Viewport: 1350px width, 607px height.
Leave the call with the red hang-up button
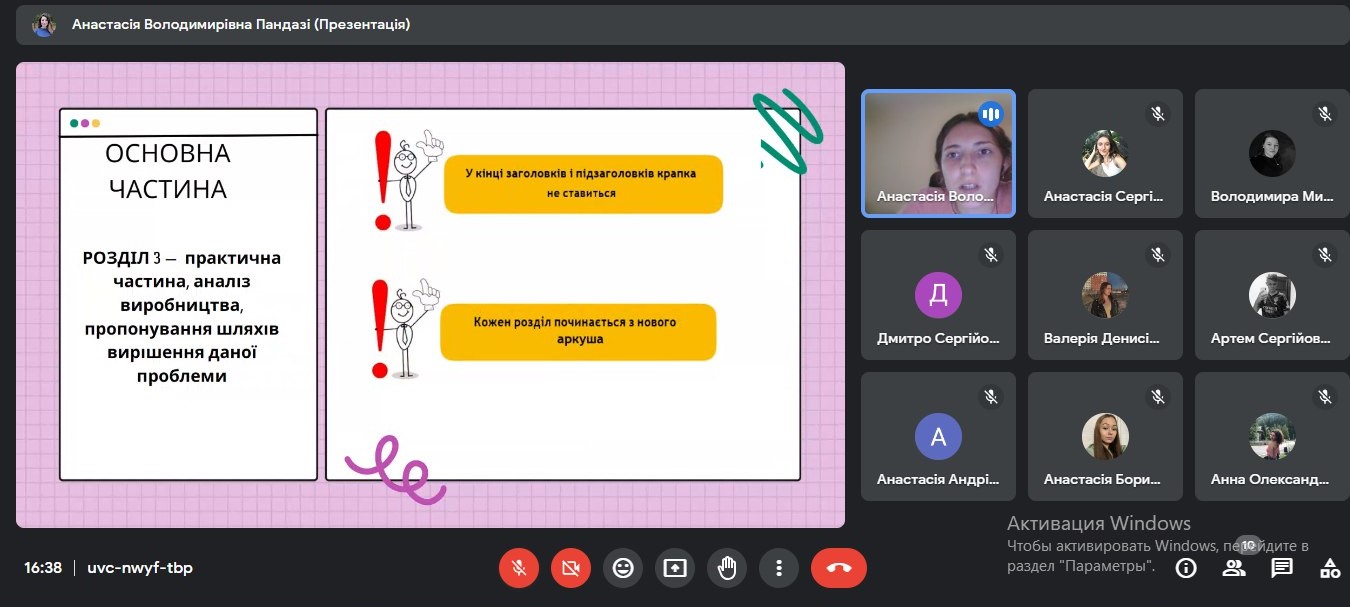tap(838, 568)
